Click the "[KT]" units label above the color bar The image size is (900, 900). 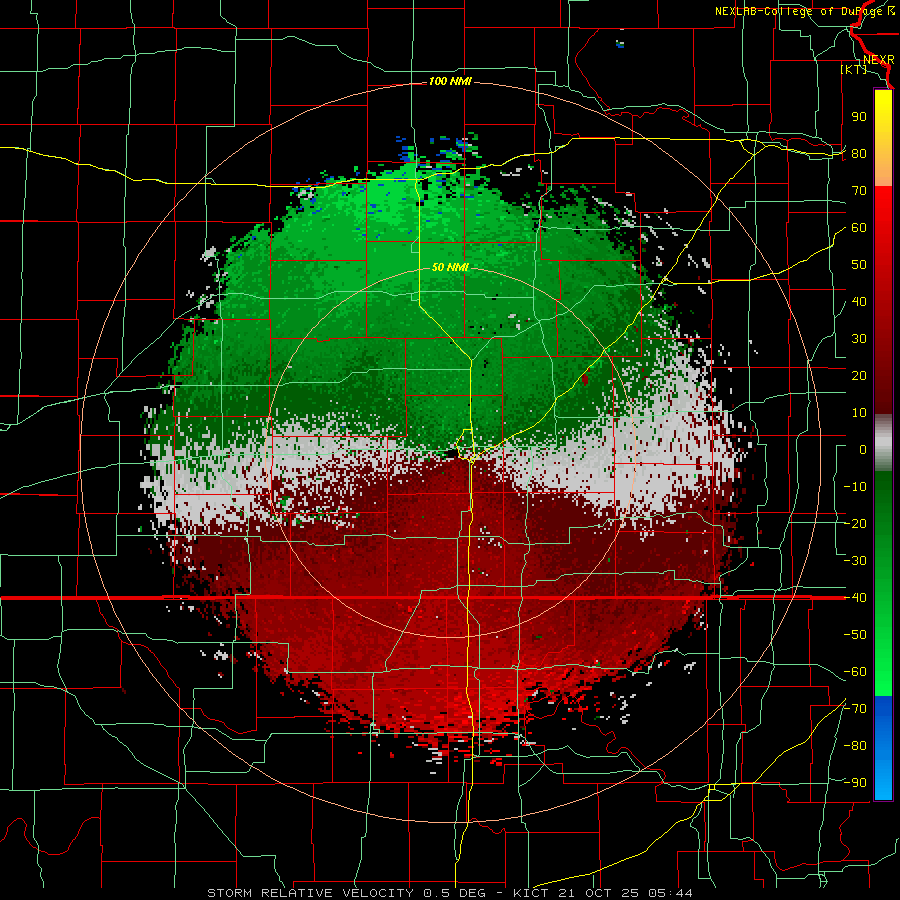(x=853, y=69)
